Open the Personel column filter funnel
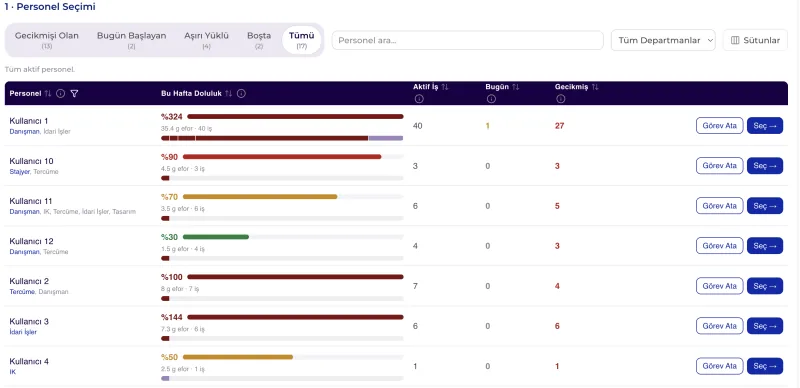Image resolution: width=800 pixels, height=388 pixels. (x=74, y=93)
